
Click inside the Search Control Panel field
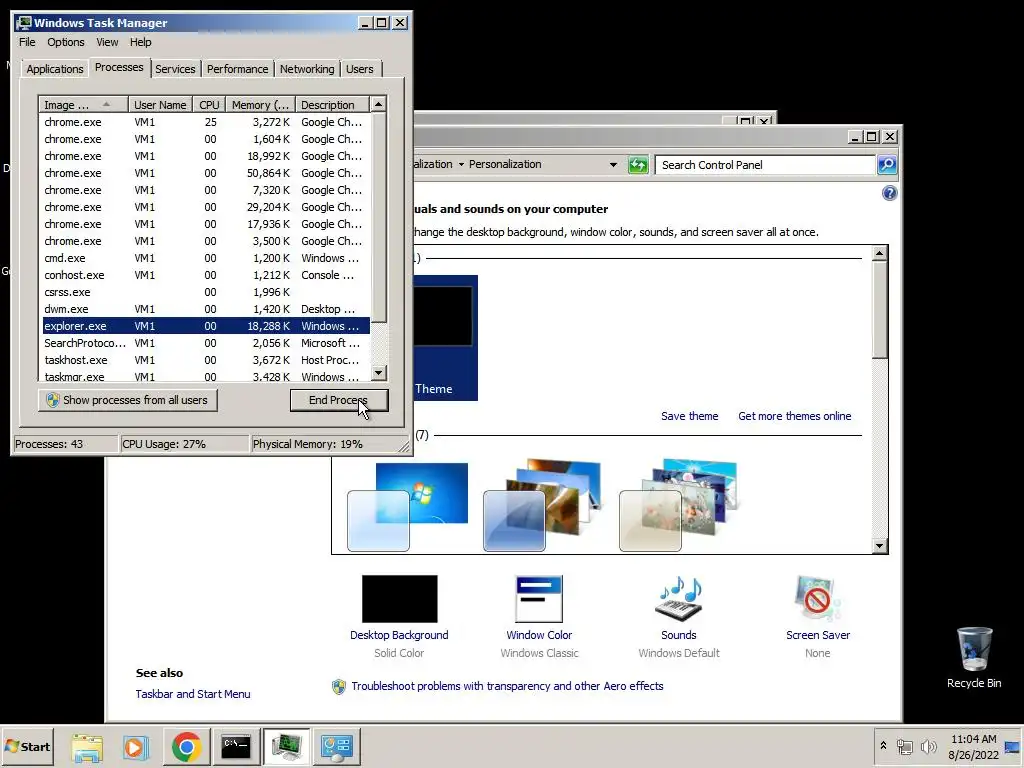765,165
